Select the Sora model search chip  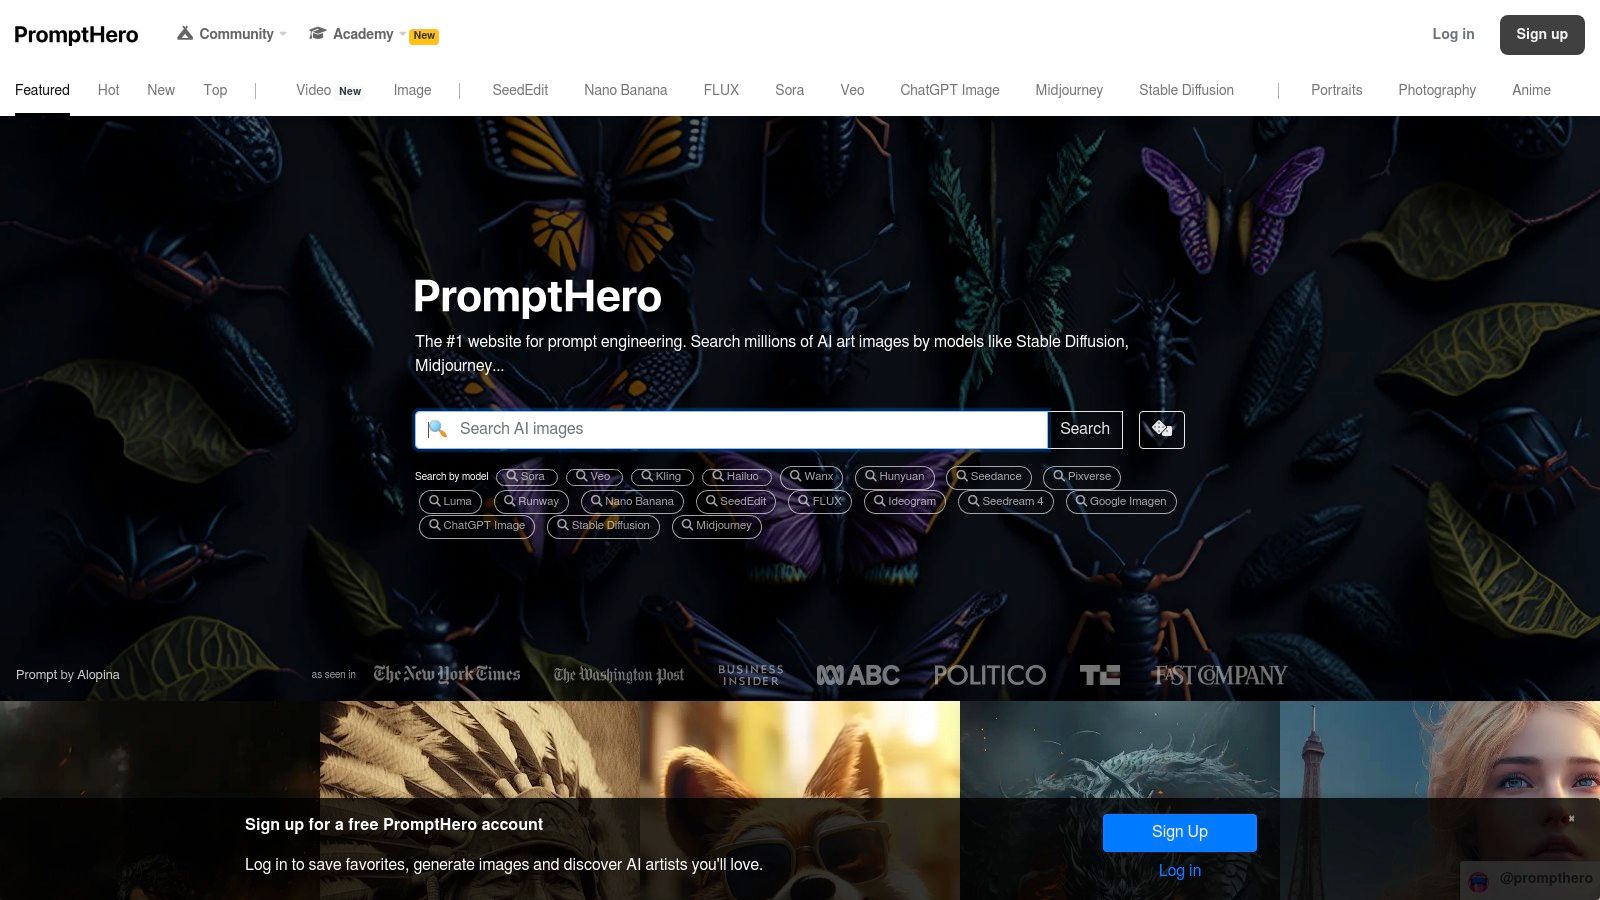[526, 477]
